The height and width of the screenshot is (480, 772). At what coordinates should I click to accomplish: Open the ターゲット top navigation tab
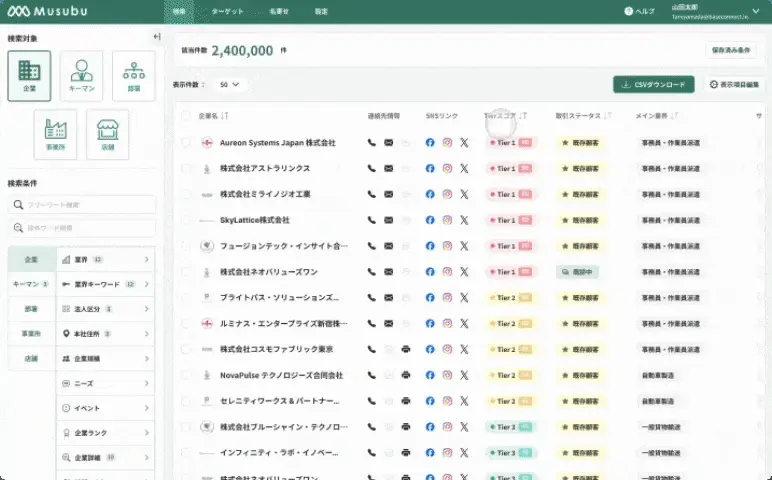[x=227, y=11]
